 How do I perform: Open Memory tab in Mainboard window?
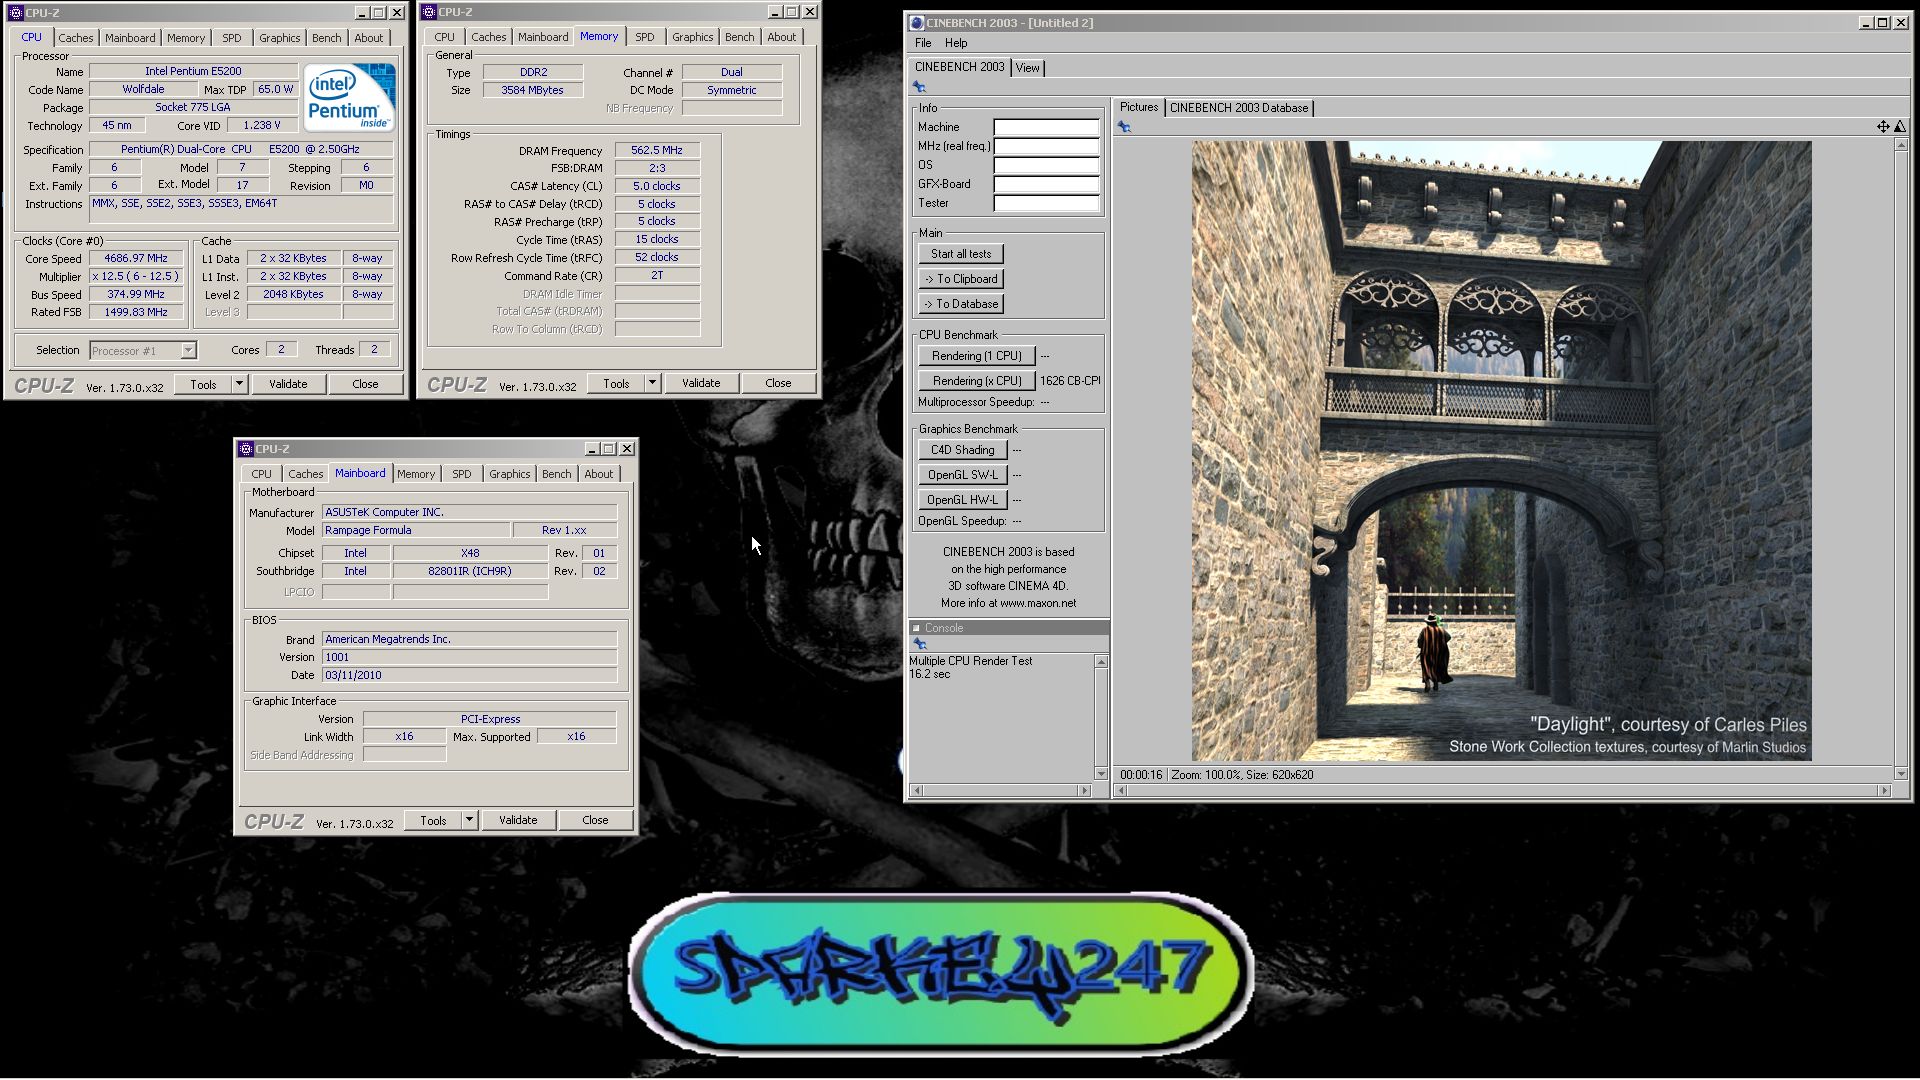[x=416, y=474]
